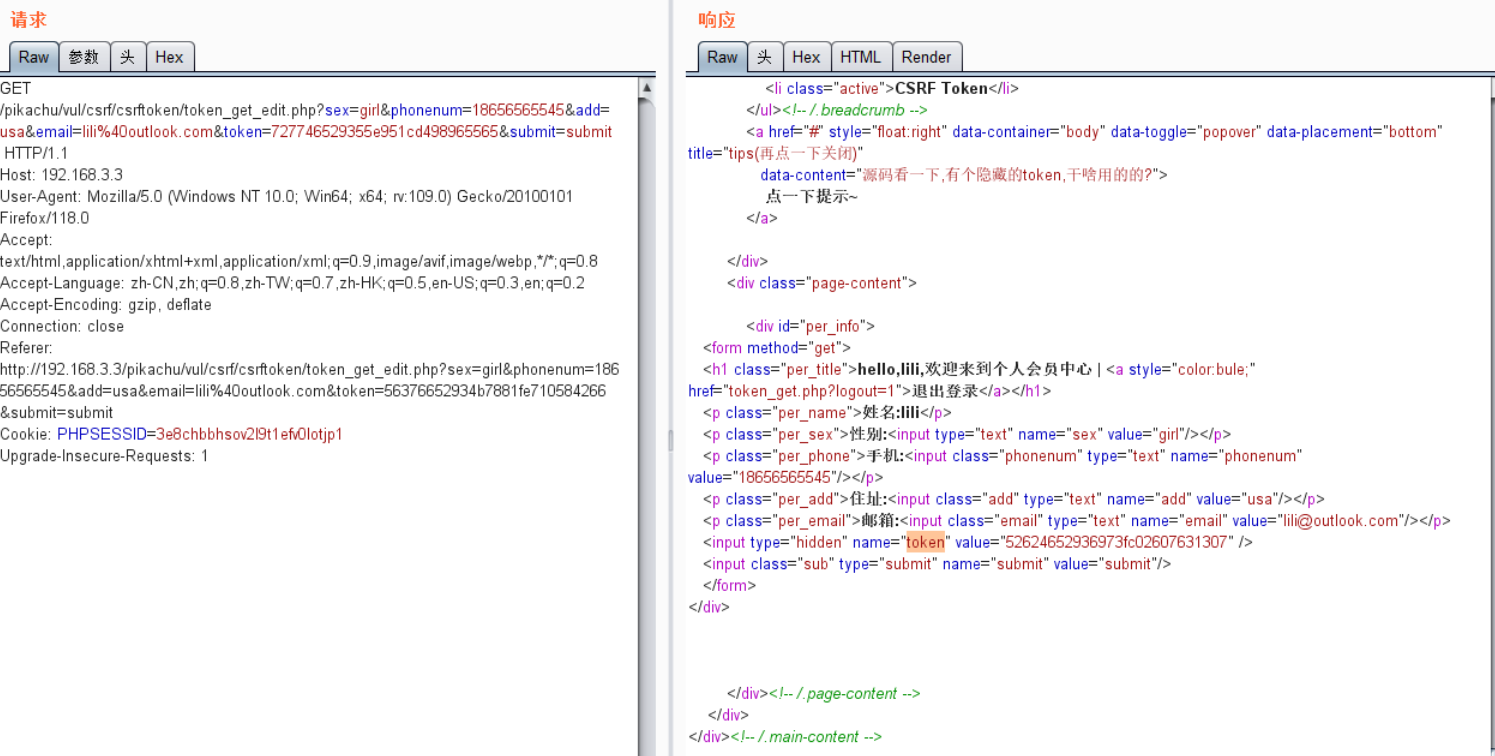Switch to the 头 tab in the response panel
The width and height of the screenshot is (1495, 756).
click(x=764, y=57)
